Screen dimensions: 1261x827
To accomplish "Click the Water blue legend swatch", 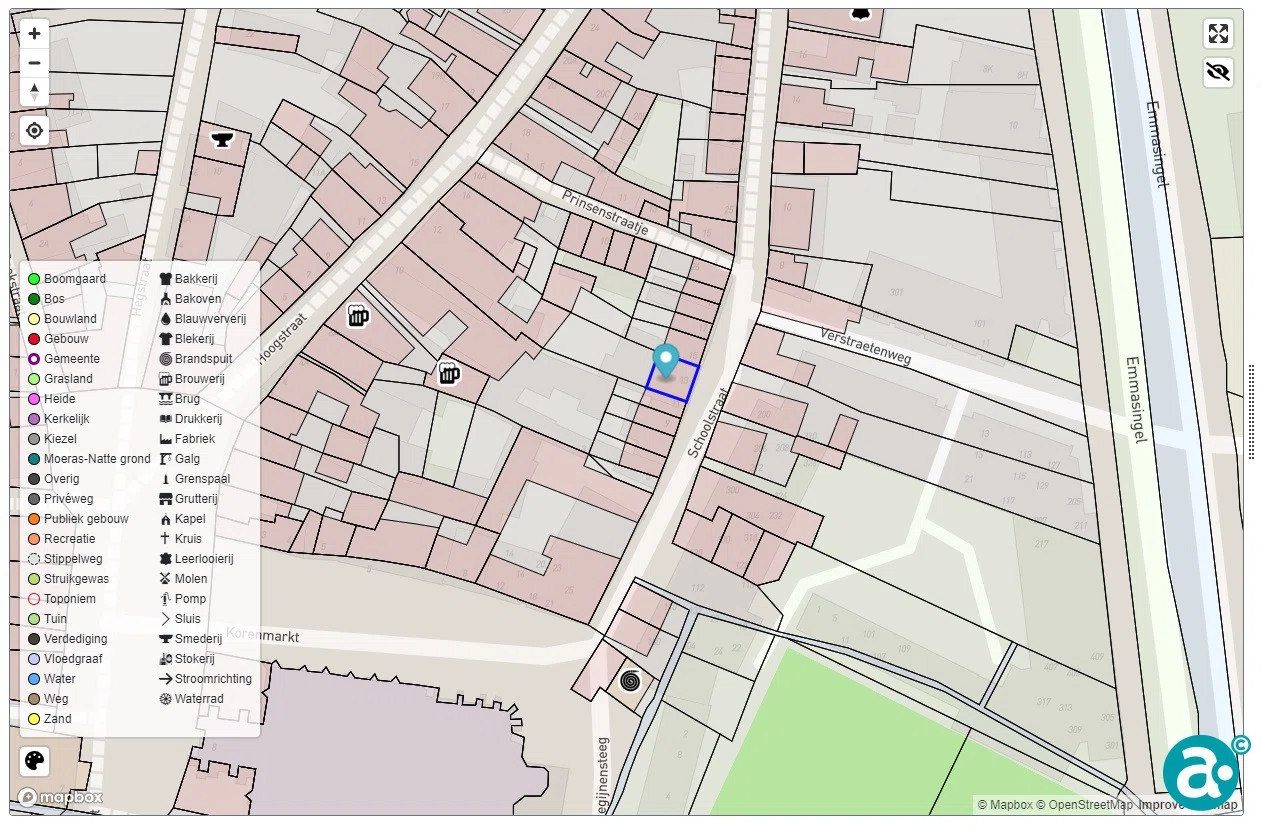I will [x=34, y=679].
